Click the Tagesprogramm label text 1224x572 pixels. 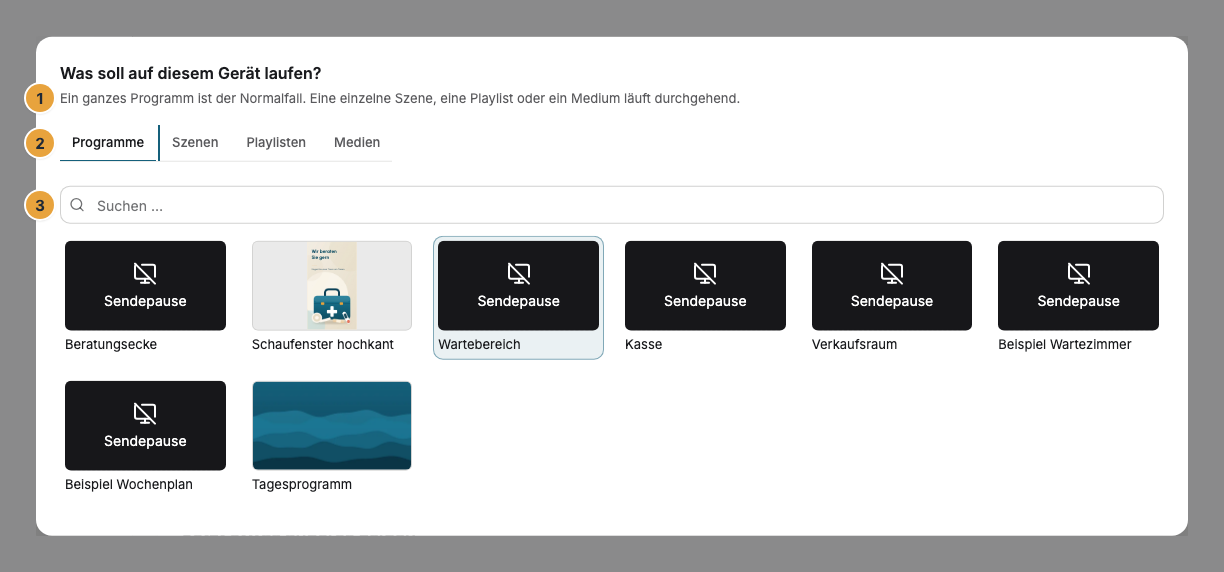(x=302, y=484)
